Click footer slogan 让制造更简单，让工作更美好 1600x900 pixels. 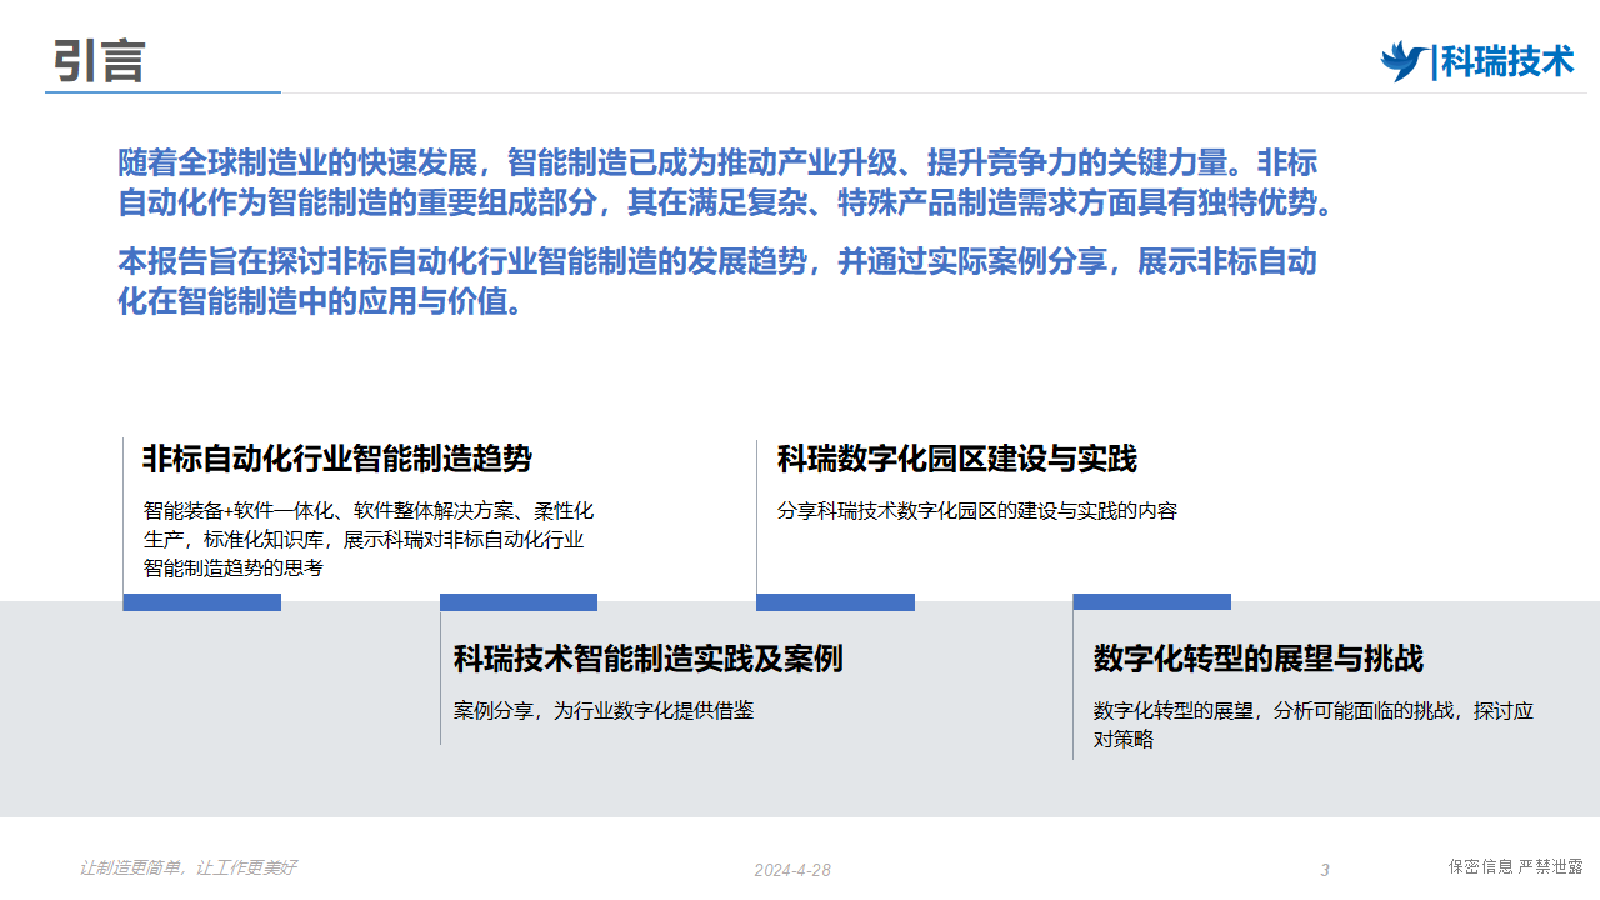(x=188, y=868)
